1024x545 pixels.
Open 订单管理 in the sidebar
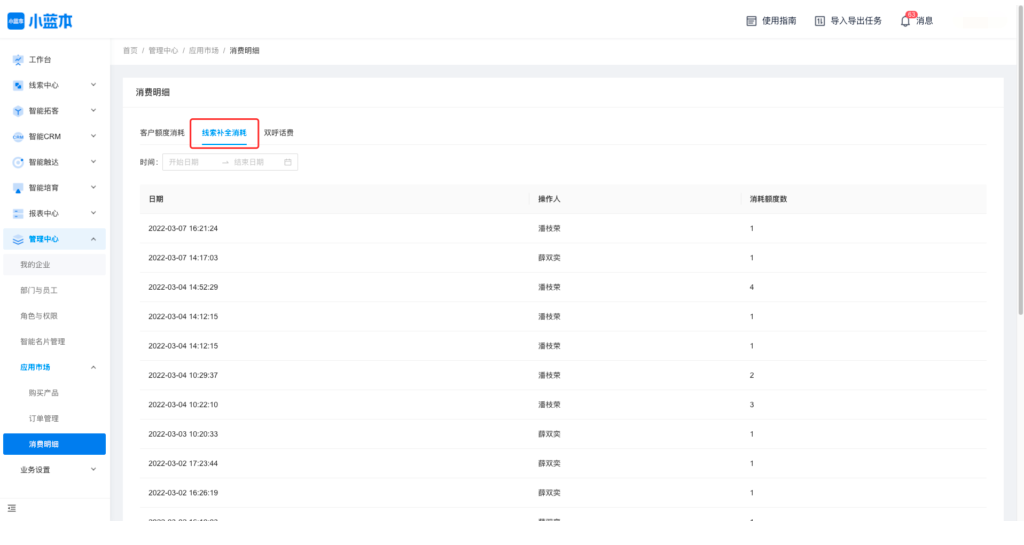coord(44,418)
